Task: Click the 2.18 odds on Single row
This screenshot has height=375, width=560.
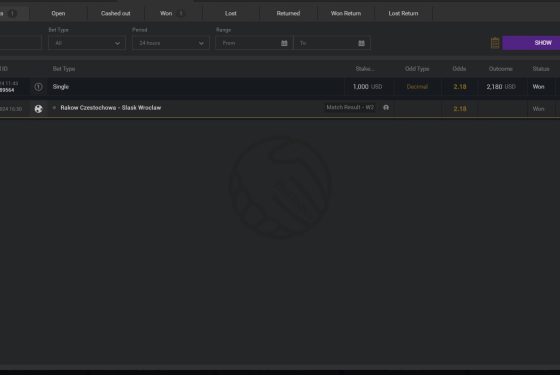Action: tap(460, 87)
